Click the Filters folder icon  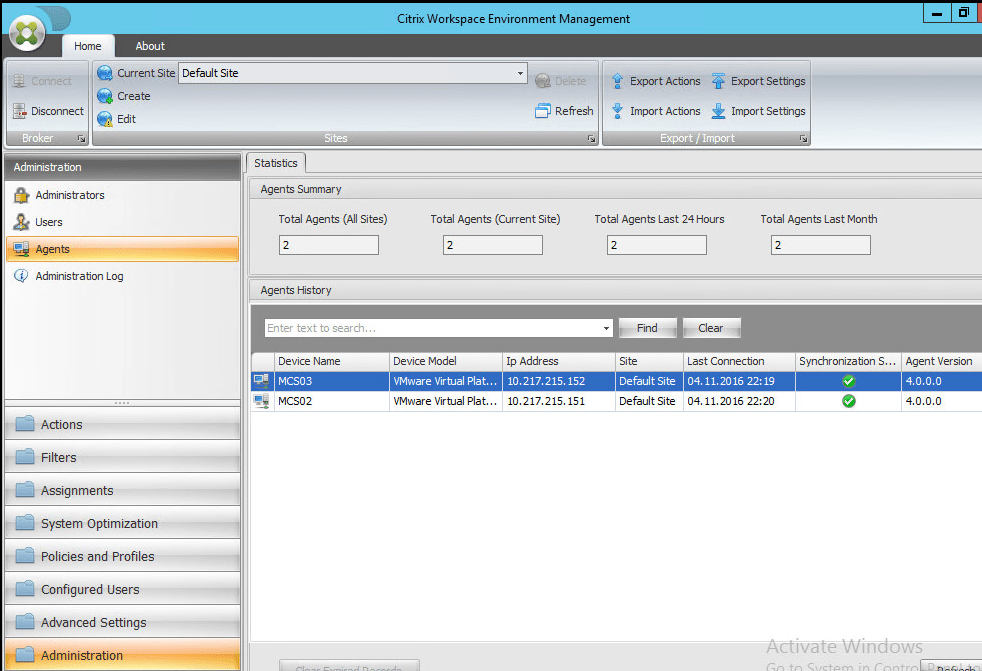(x=24, y=457)
